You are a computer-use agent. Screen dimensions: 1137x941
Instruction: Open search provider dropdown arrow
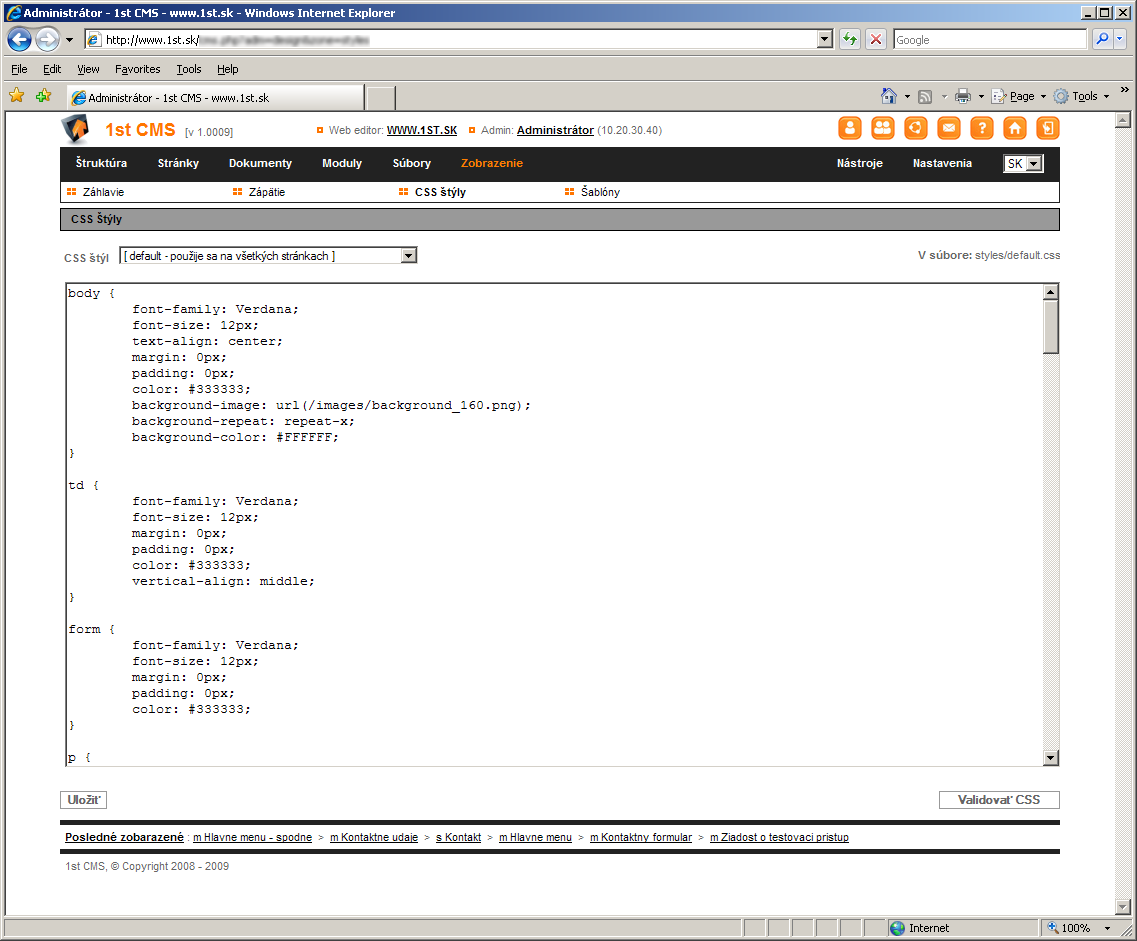pyautogui.click(x=1120, y=39)
